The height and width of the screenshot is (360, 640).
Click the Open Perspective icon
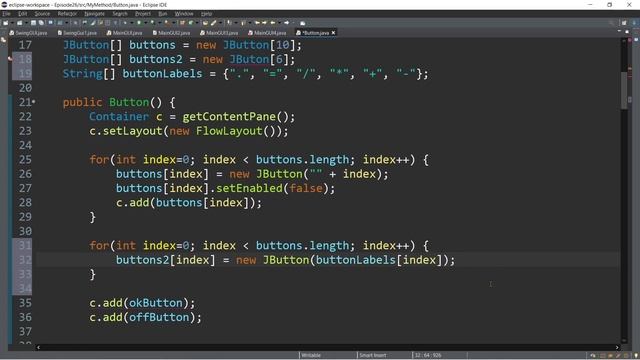tap(624, 23)
